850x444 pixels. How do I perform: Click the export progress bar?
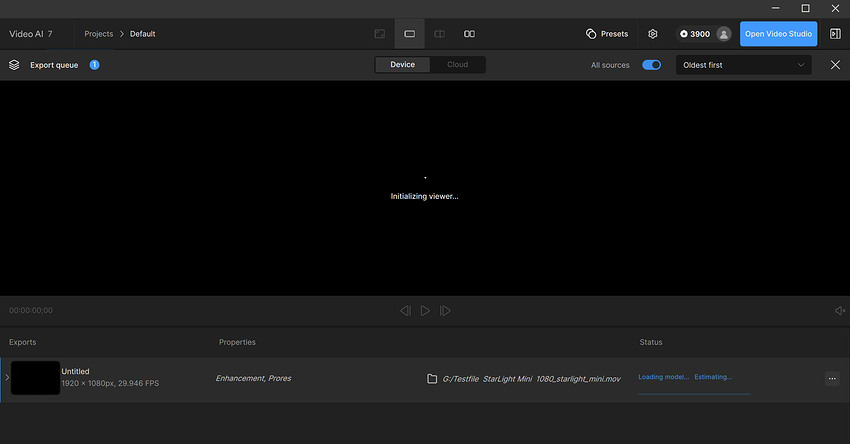(x=694, y=394)
